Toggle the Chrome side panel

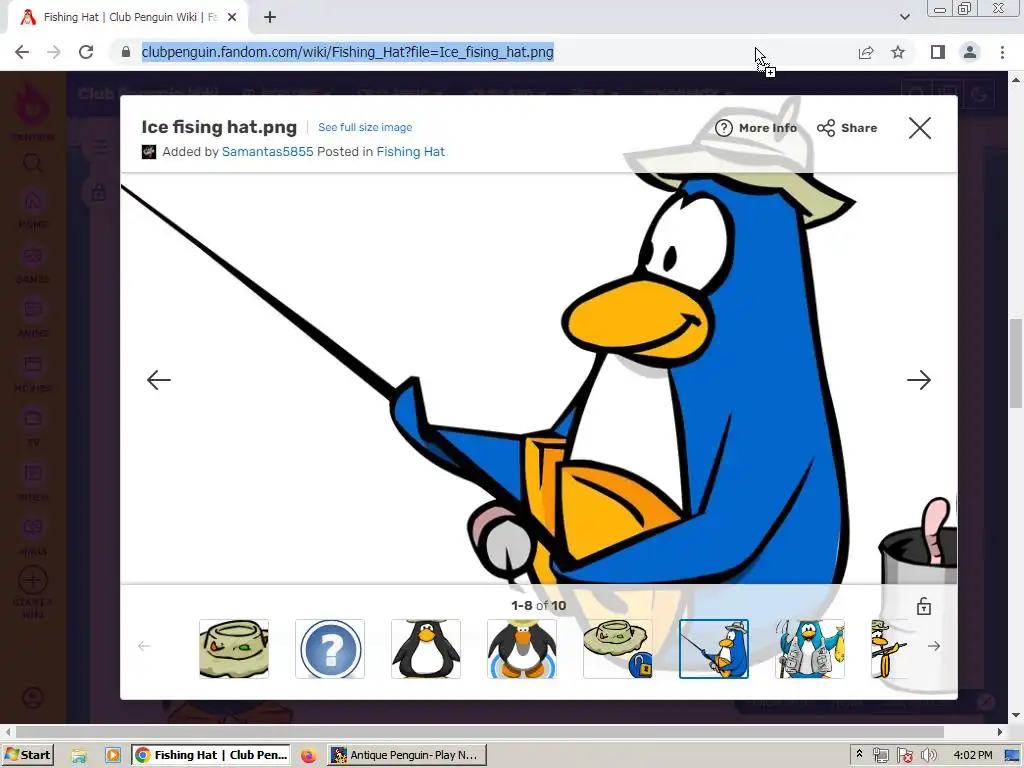938,52
